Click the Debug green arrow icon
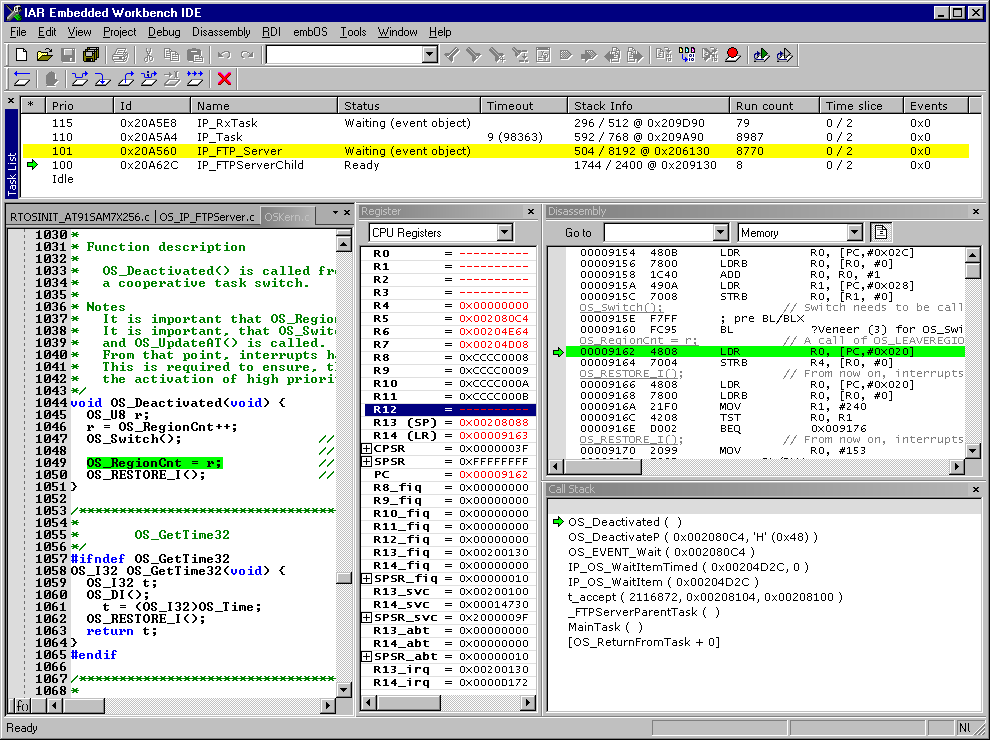Viewport: 990px width, 740px height. [x=761, y=56]
